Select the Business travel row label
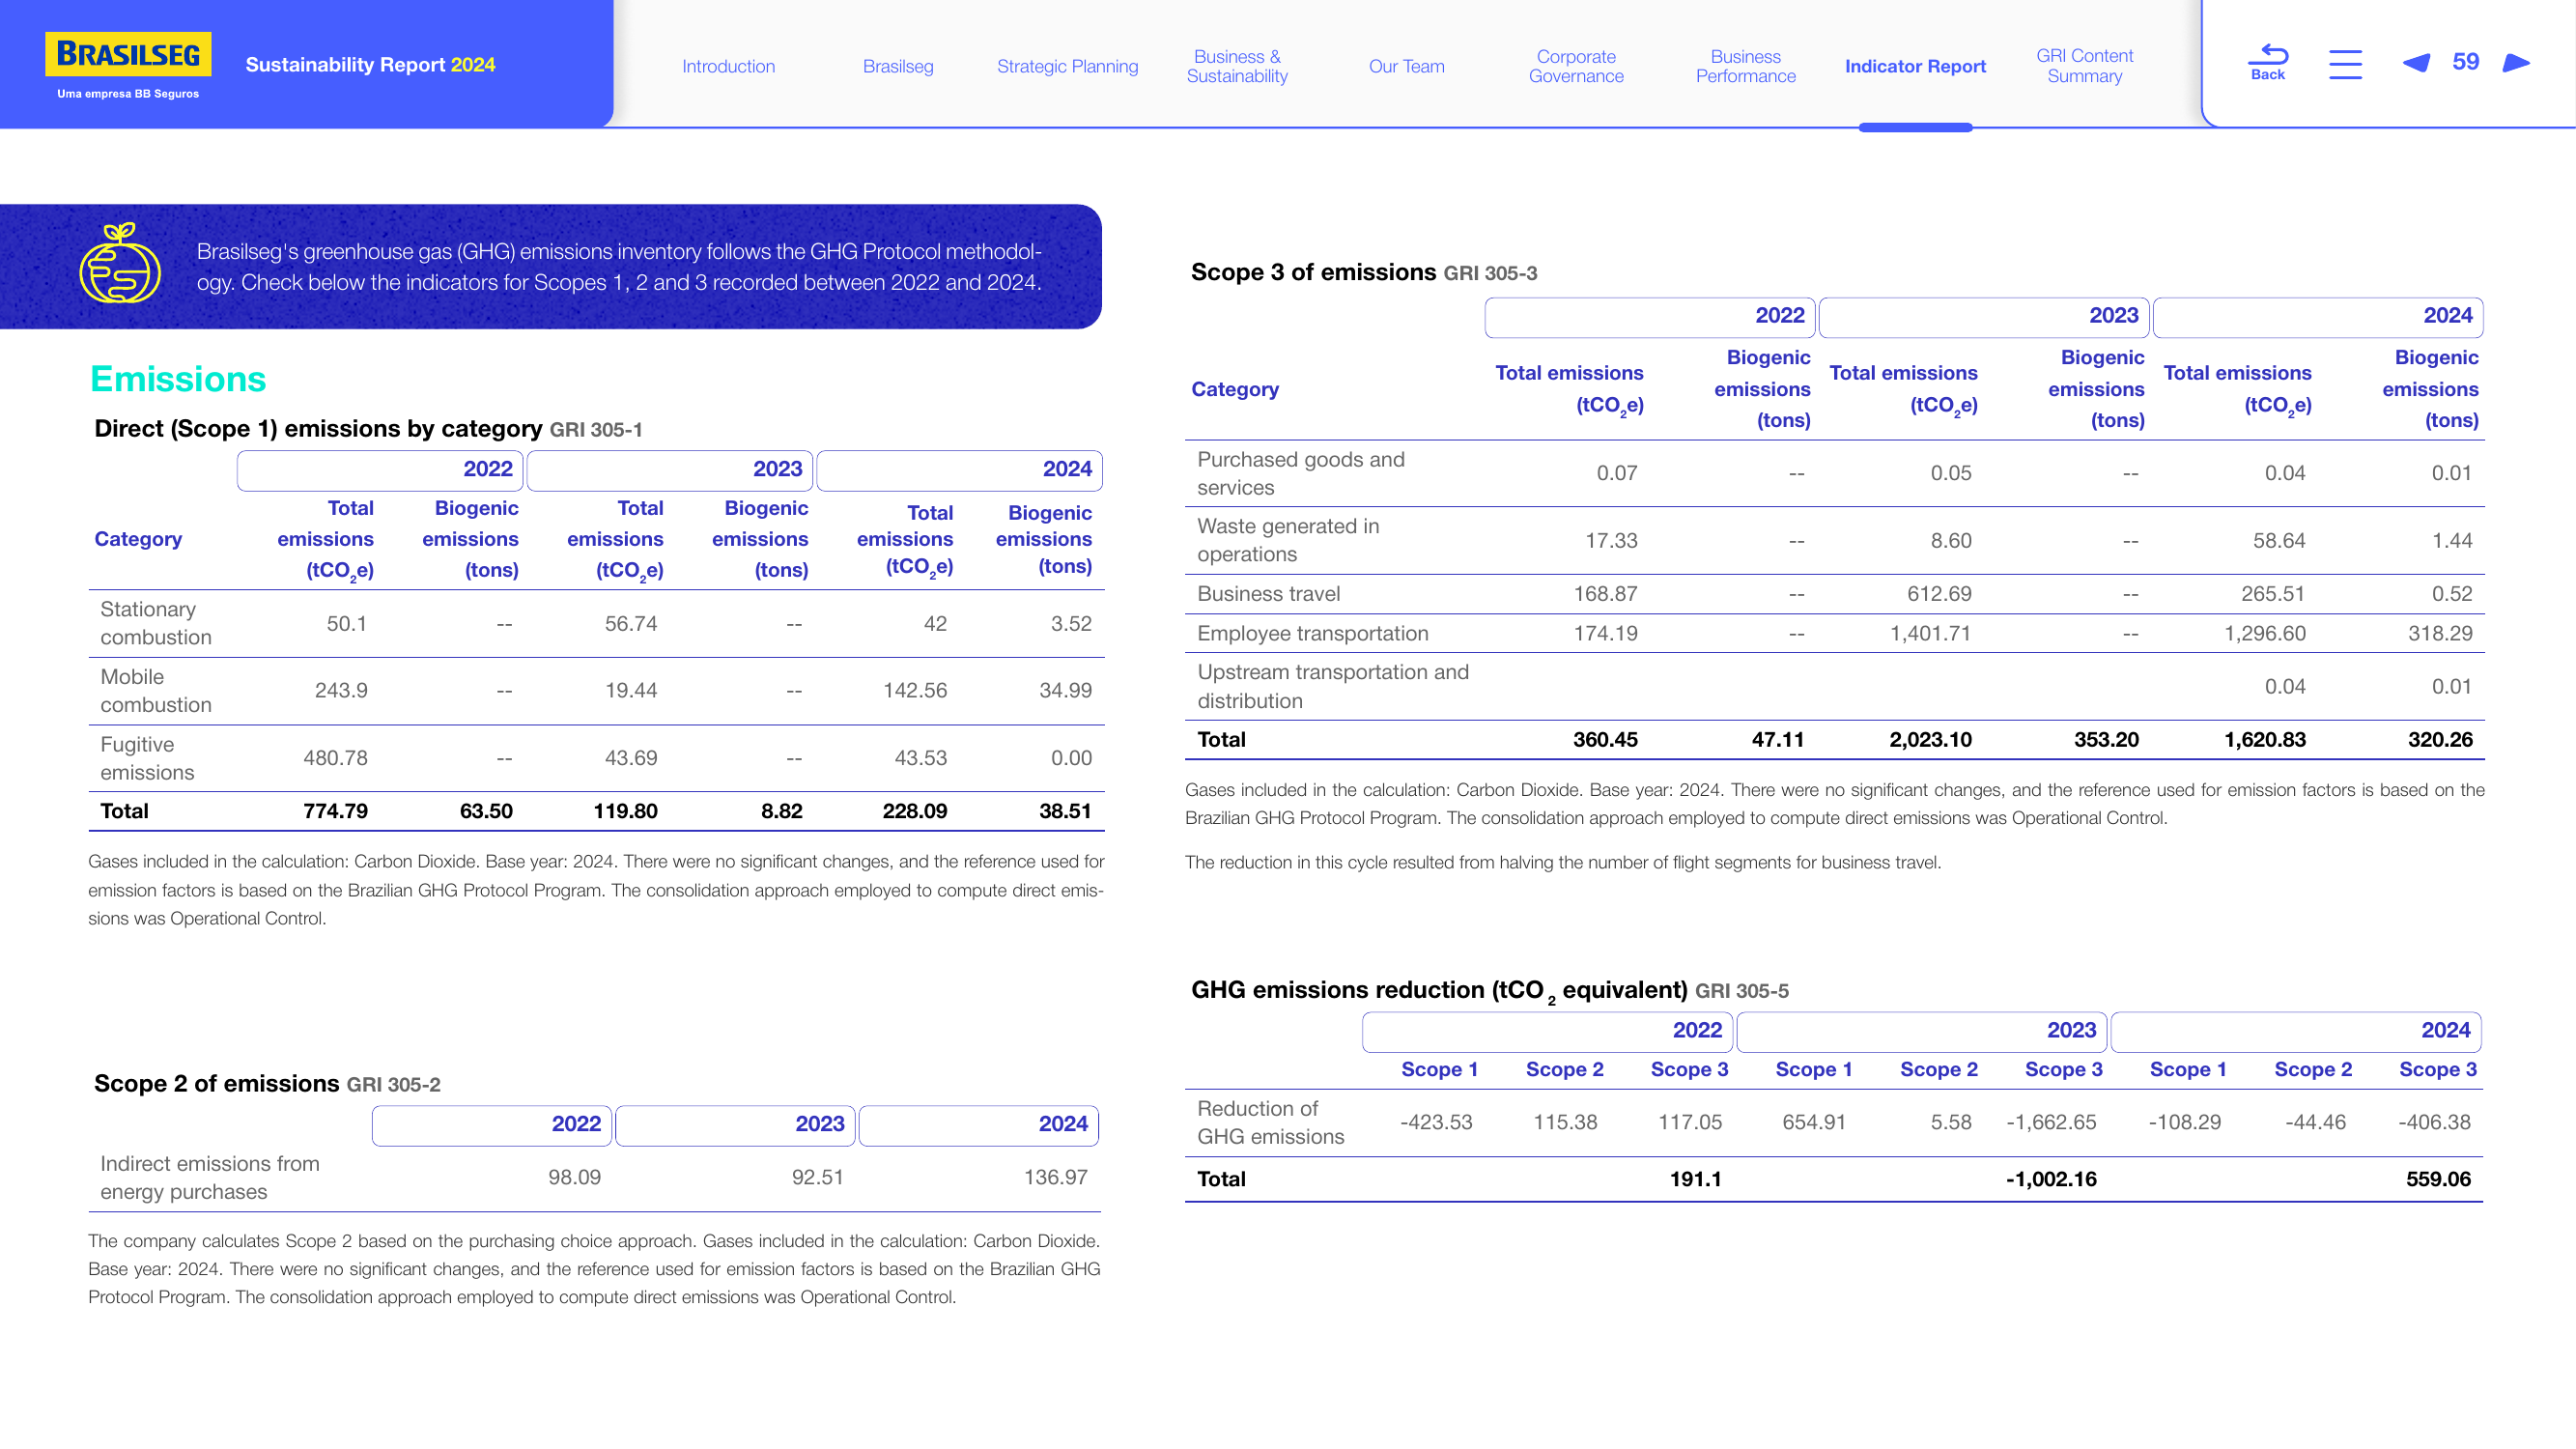This screenshot has height=1449, width=2576. click(x=1268, y=593)
